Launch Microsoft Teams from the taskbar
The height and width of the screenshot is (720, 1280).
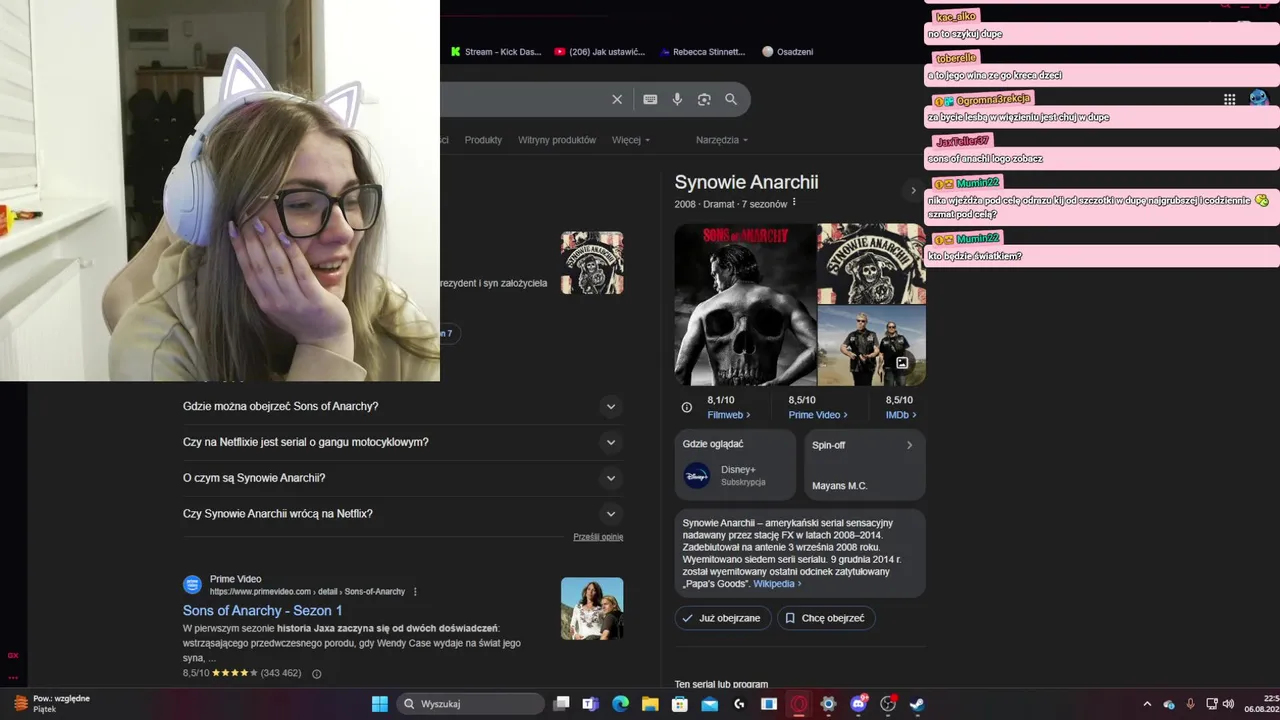(x=591, y=704)
